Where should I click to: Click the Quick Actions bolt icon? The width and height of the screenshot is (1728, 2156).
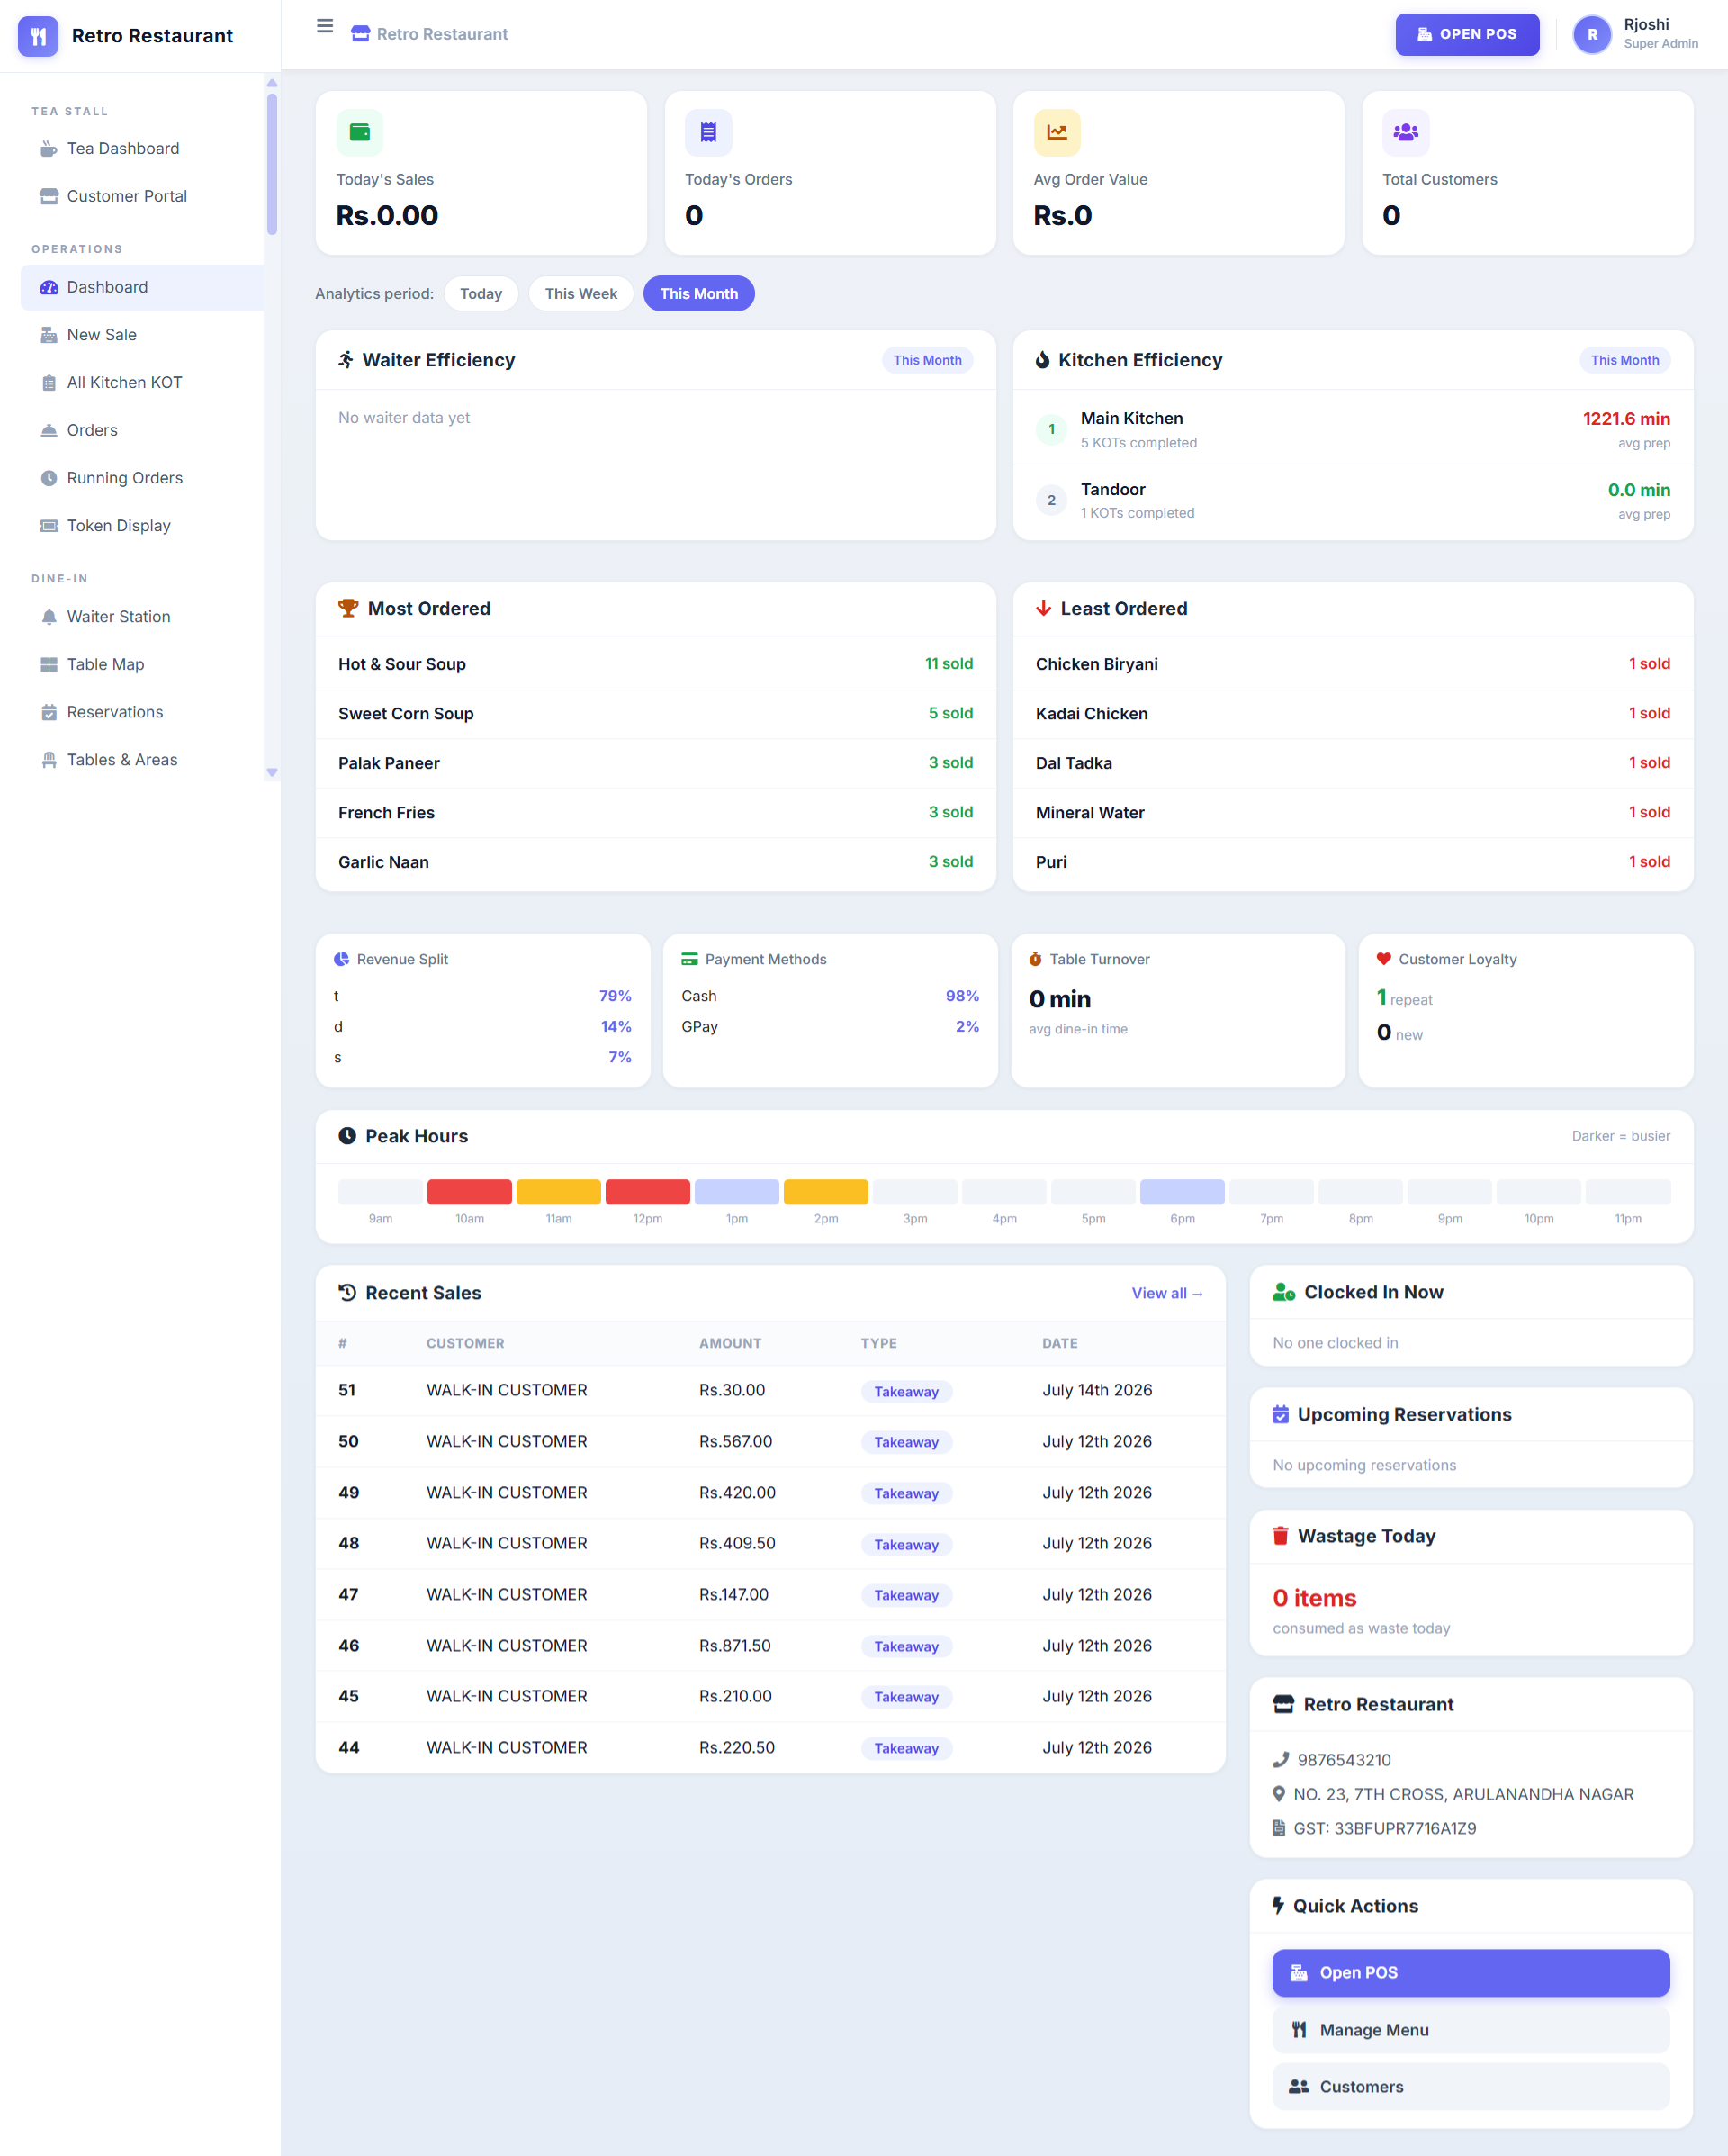tap(1278, 1905)
